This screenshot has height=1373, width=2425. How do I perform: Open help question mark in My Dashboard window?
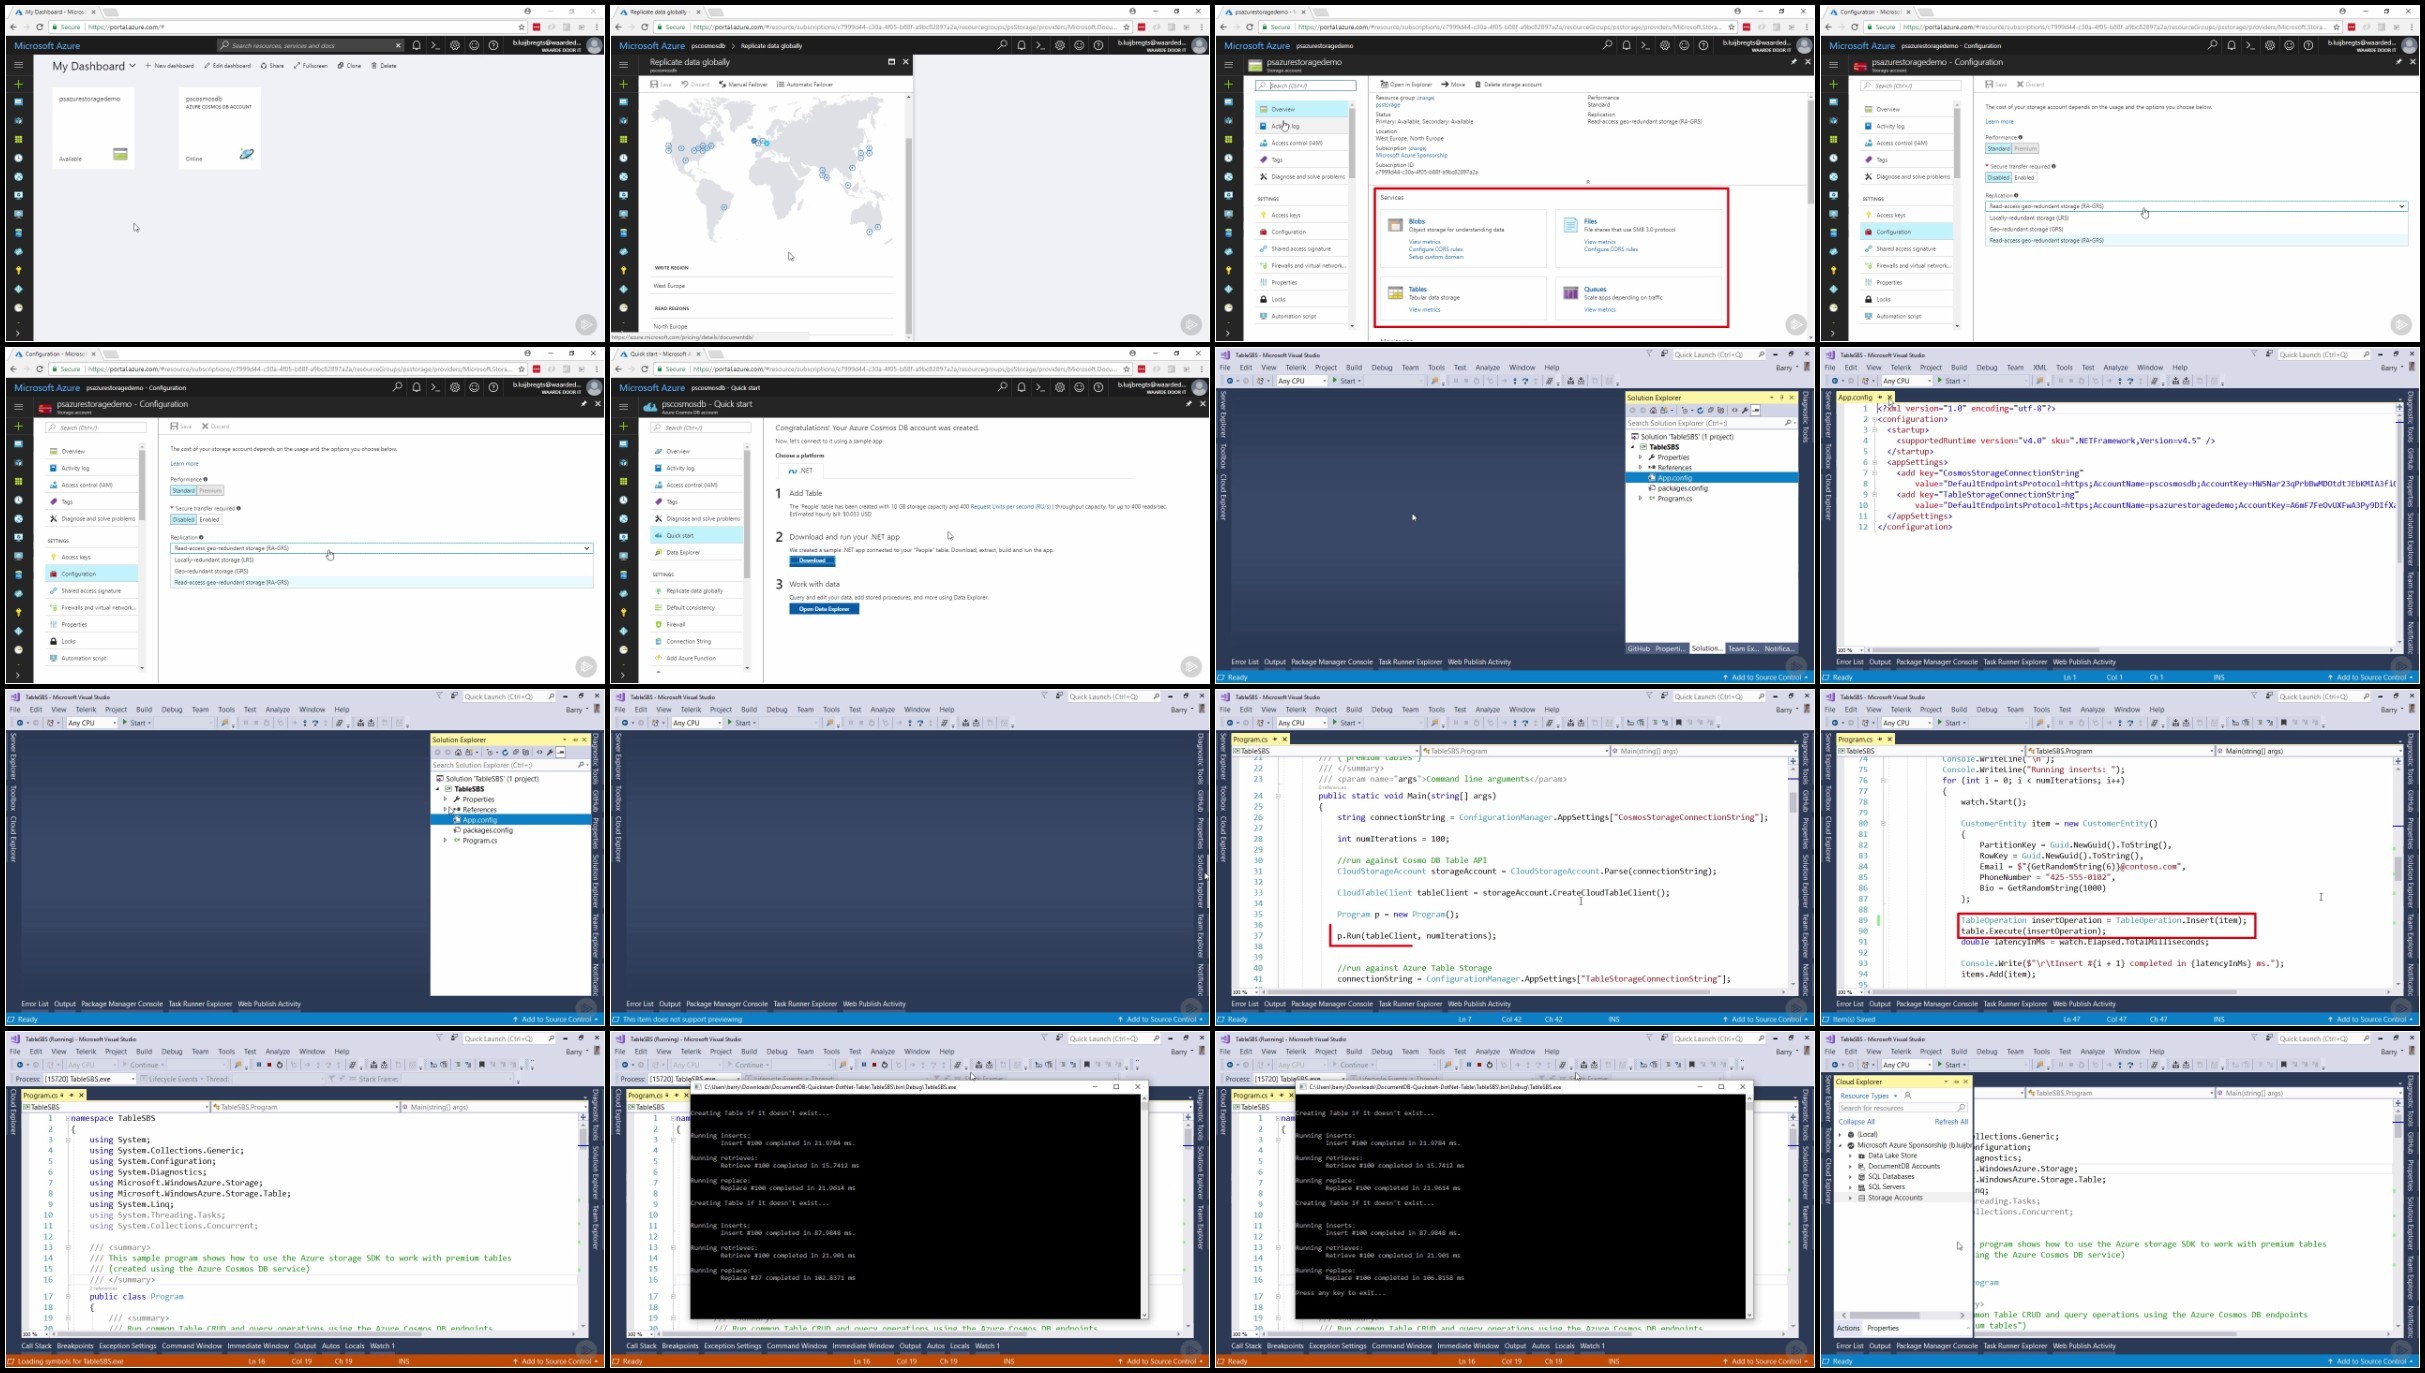(493, 45)
